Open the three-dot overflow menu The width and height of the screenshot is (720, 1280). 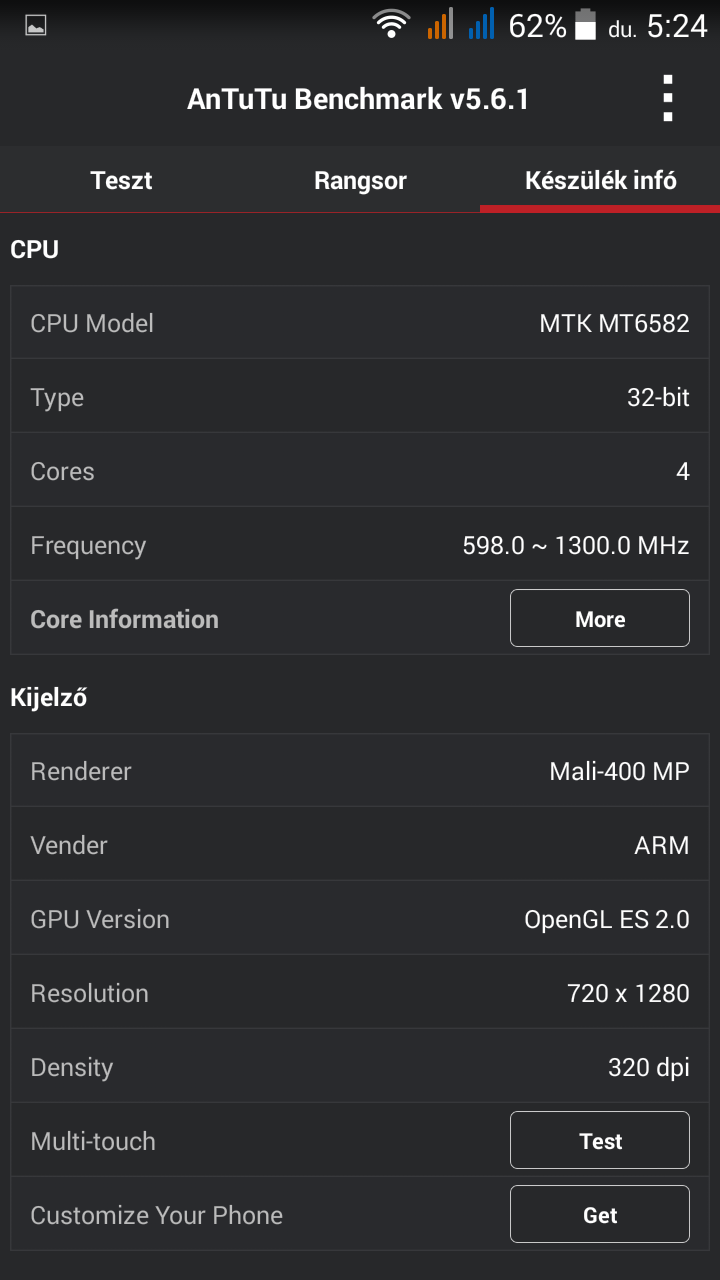pyautogui.click(x=668, y=99)
